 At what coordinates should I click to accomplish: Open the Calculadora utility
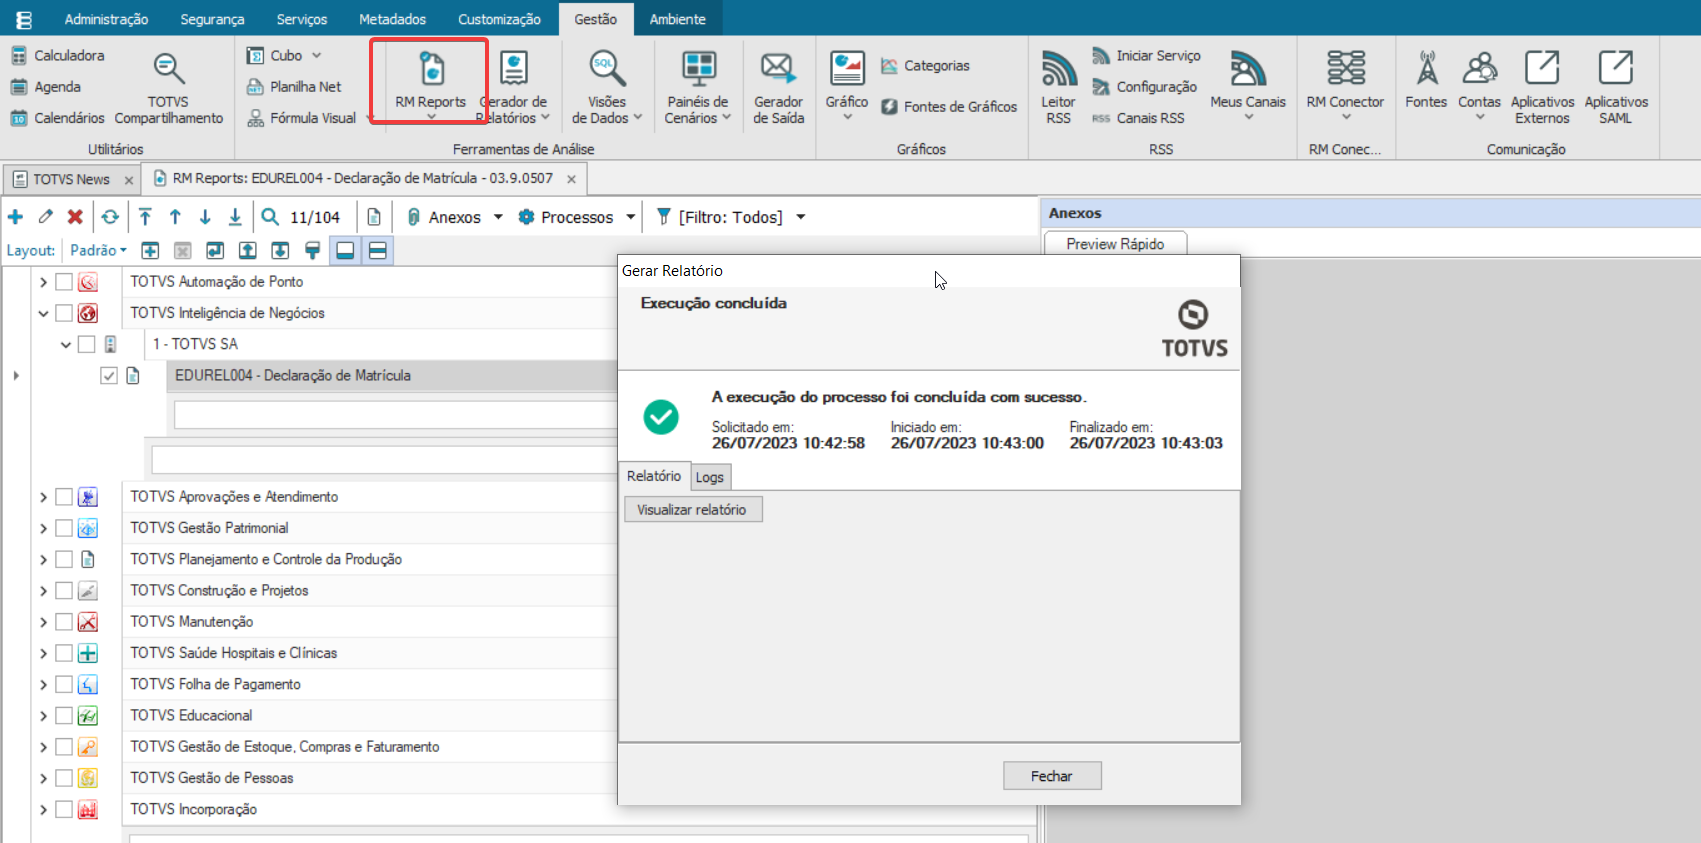[x=58, y=56]
